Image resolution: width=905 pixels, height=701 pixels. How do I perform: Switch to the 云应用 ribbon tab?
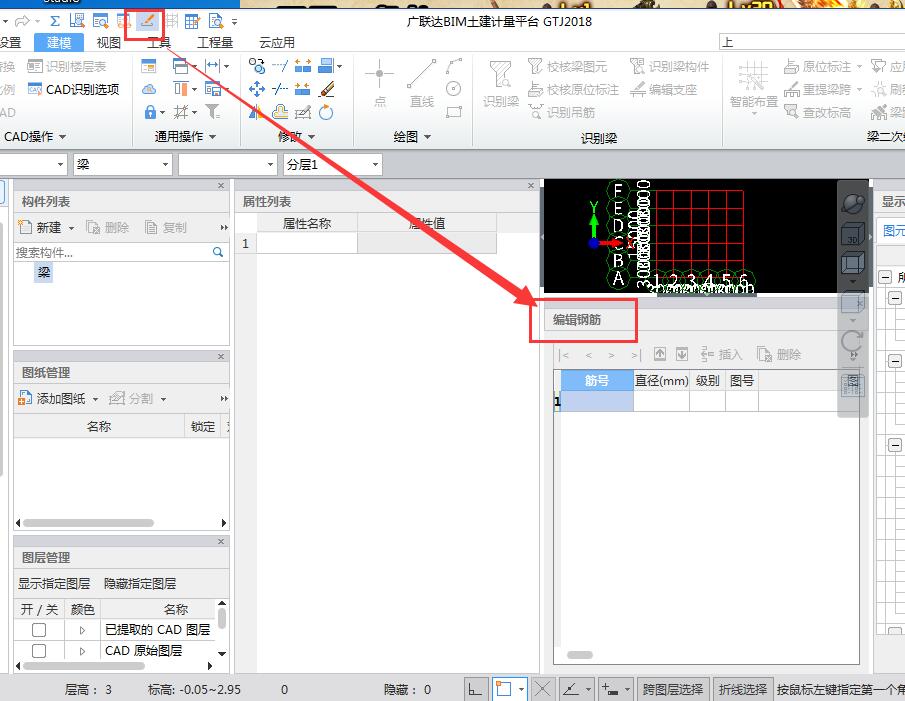(277, 42)
